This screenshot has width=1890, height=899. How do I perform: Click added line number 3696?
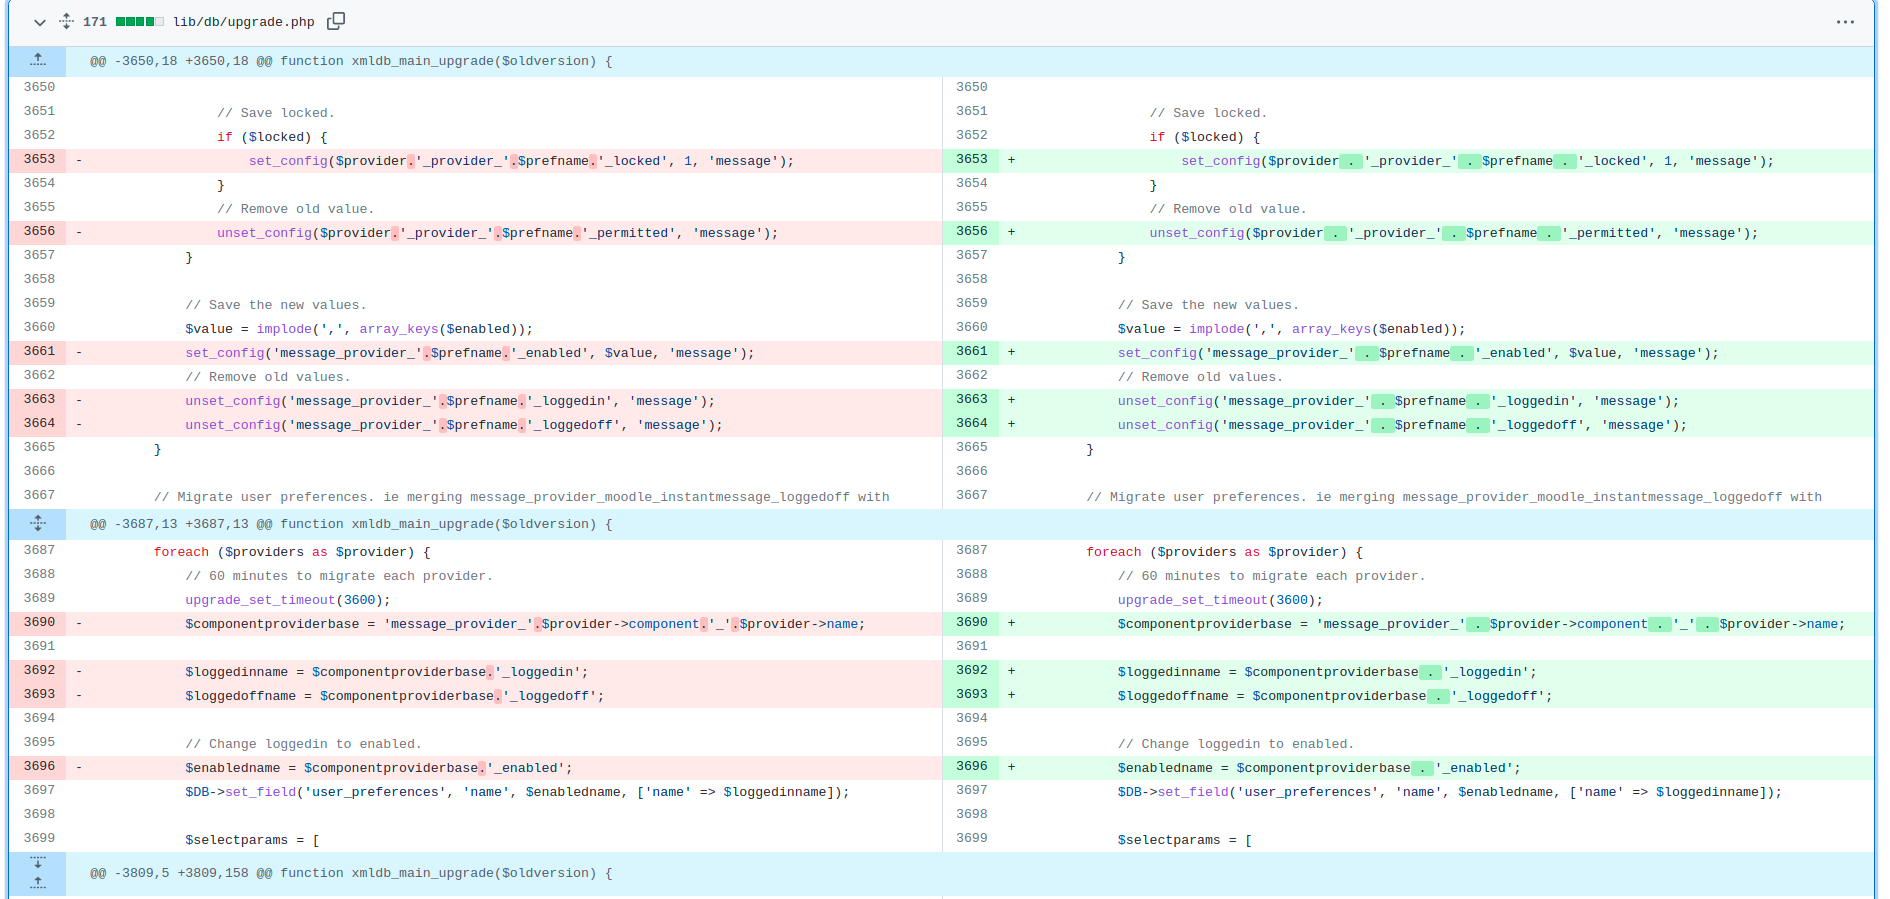pos(971,767)
